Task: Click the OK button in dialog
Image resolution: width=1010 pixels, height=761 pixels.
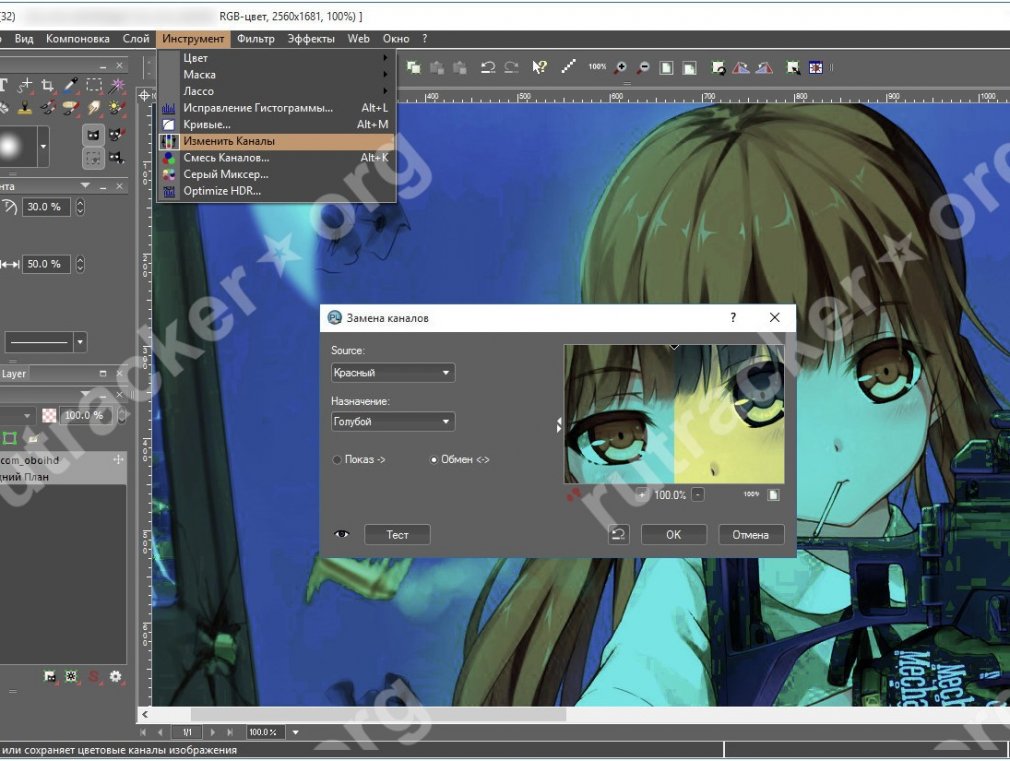Action: pyautogui.click(x=674, y=534)
